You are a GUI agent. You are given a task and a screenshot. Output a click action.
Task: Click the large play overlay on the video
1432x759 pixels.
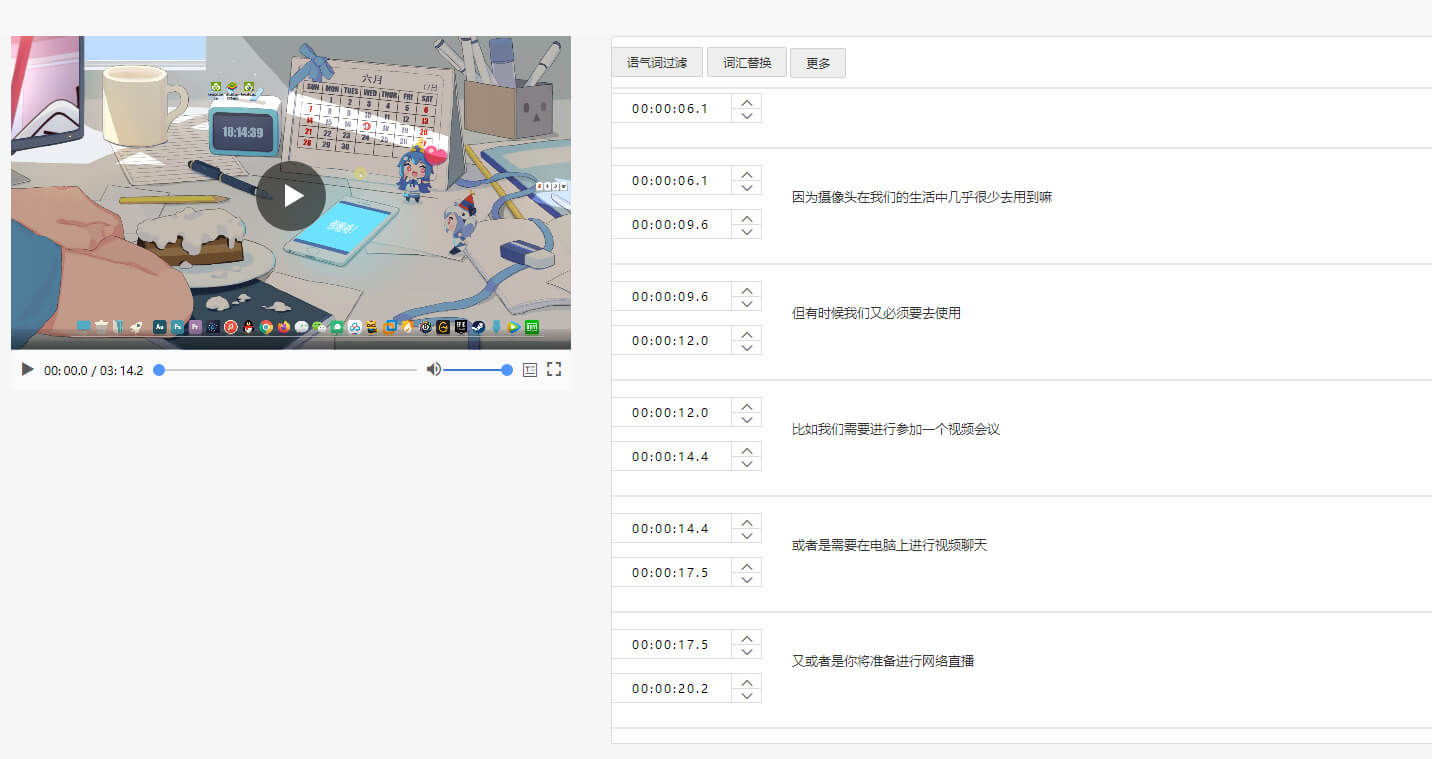pyautogui.click(x=291, y=195)
